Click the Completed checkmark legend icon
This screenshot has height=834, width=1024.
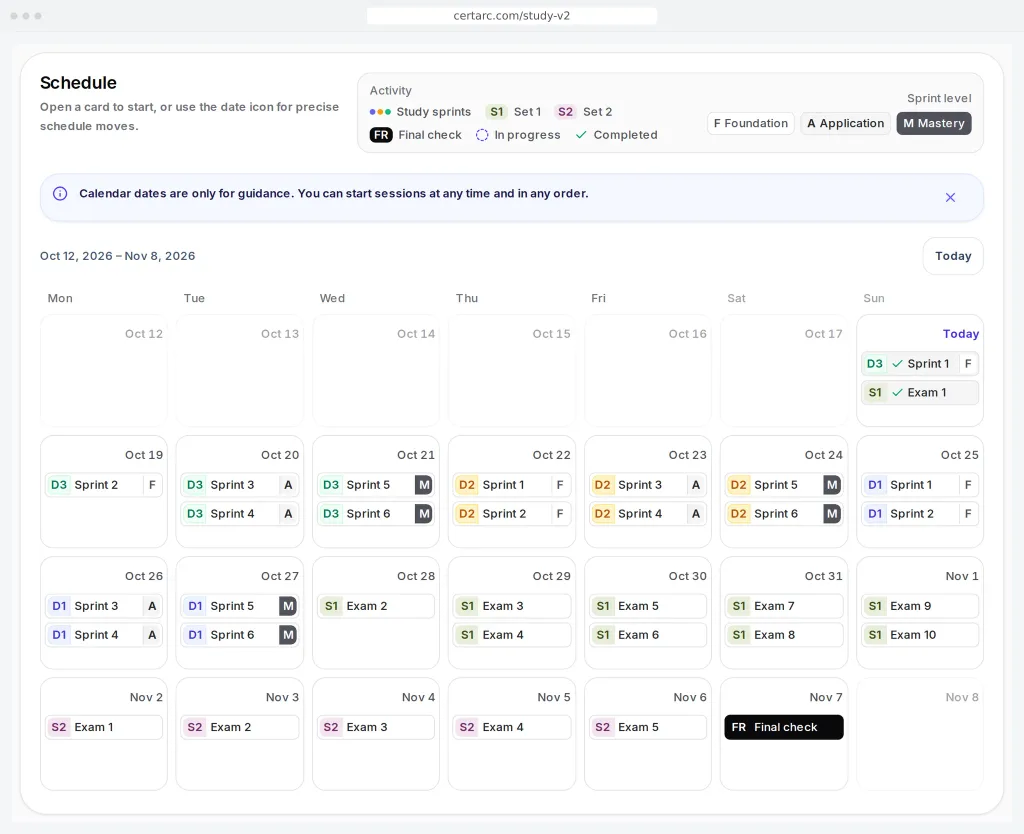point(581,135)
